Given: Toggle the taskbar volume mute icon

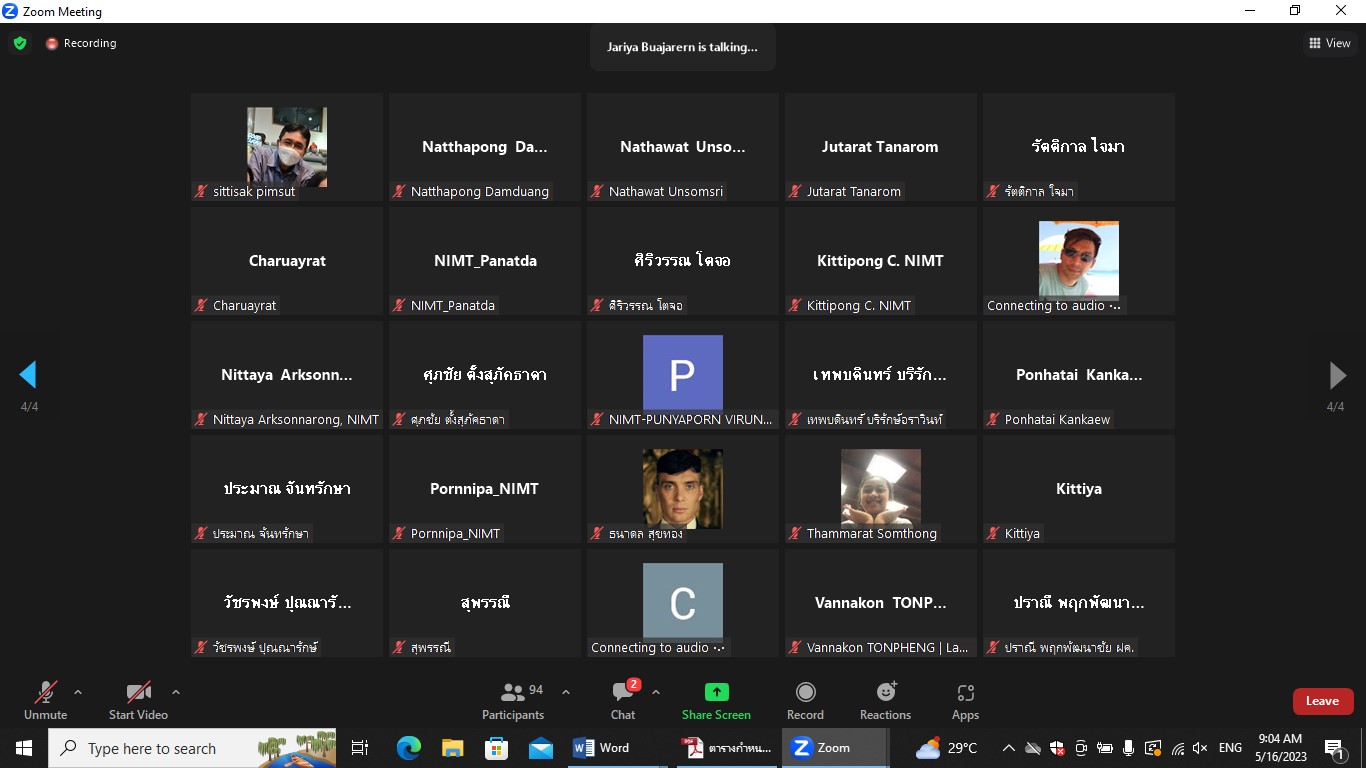Looking at the screenshot, I should pos(1200,748).
